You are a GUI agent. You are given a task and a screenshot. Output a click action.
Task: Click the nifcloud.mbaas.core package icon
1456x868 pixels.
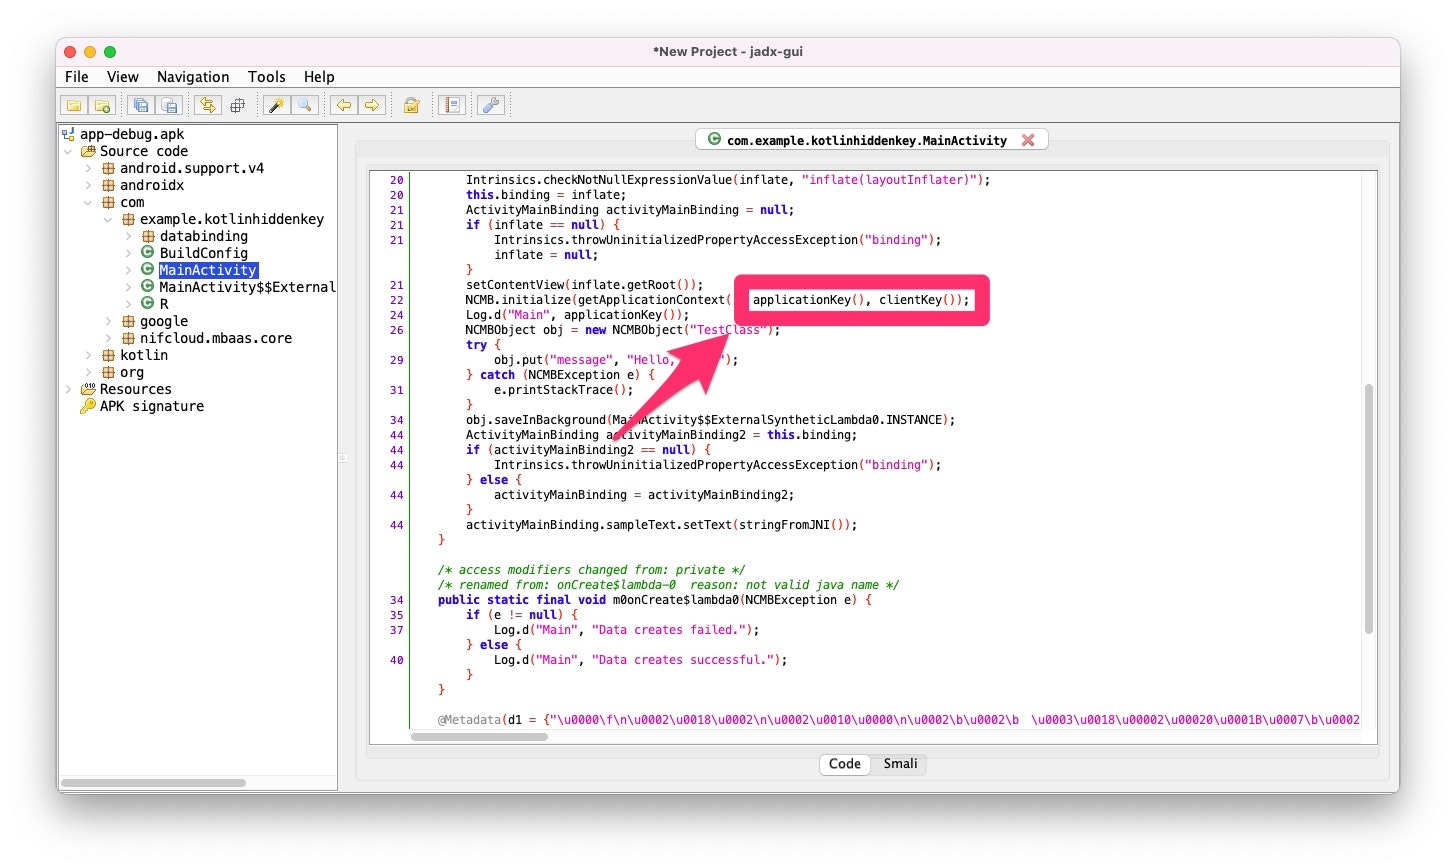tap(128, 339)
